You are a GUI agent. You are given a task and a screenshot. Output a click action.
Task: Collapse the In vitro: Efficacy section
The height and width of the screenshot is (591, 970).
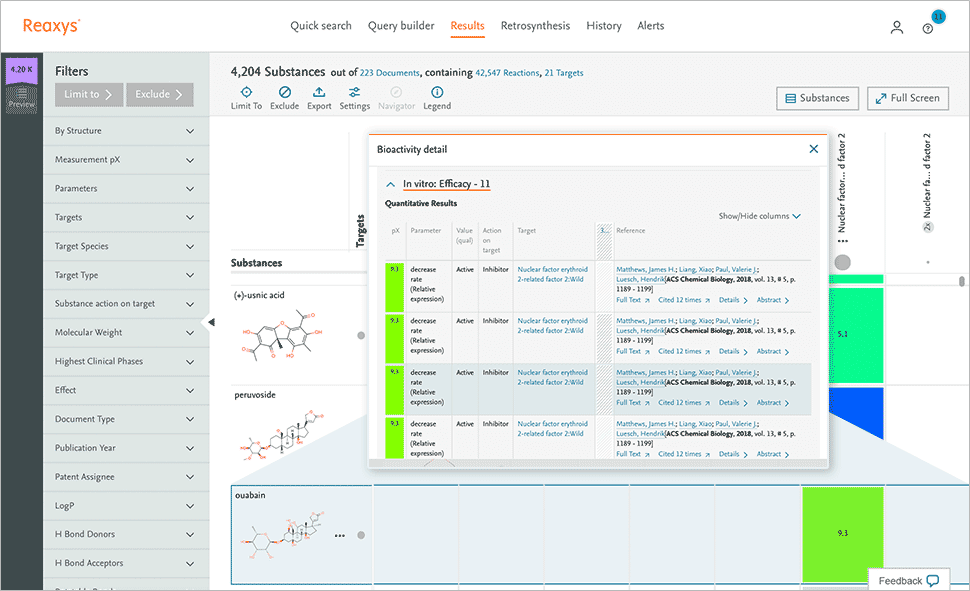pyautogui.click(x=390, y=185)
